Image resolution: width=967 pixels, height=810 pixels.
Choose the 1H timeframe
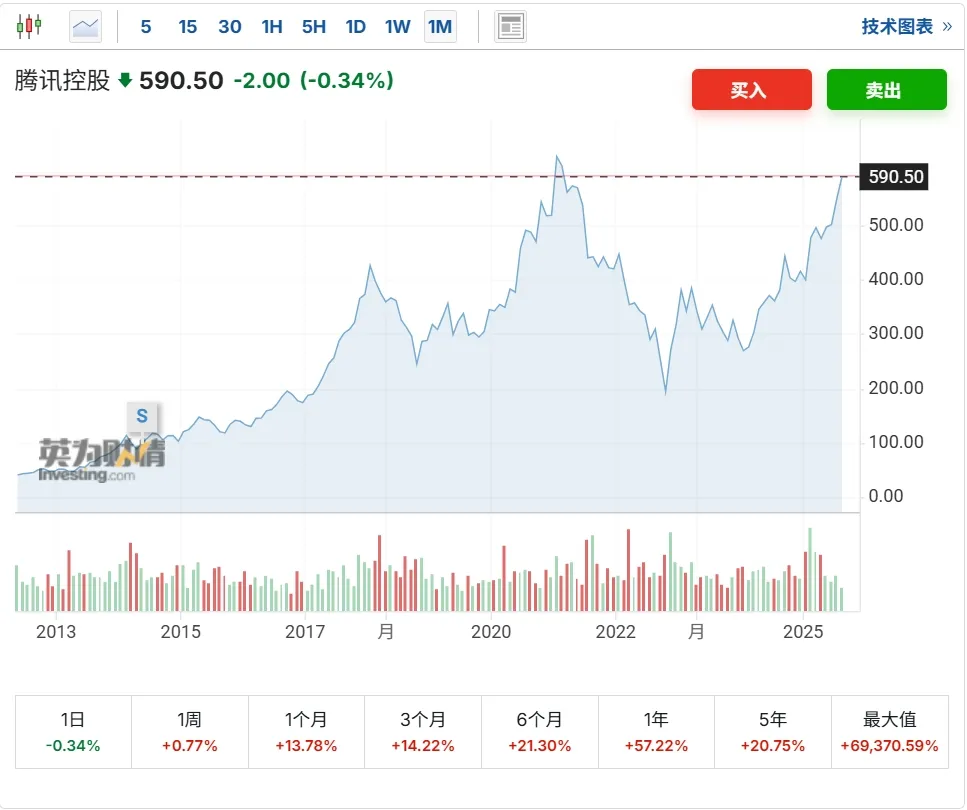click(272, 27)
